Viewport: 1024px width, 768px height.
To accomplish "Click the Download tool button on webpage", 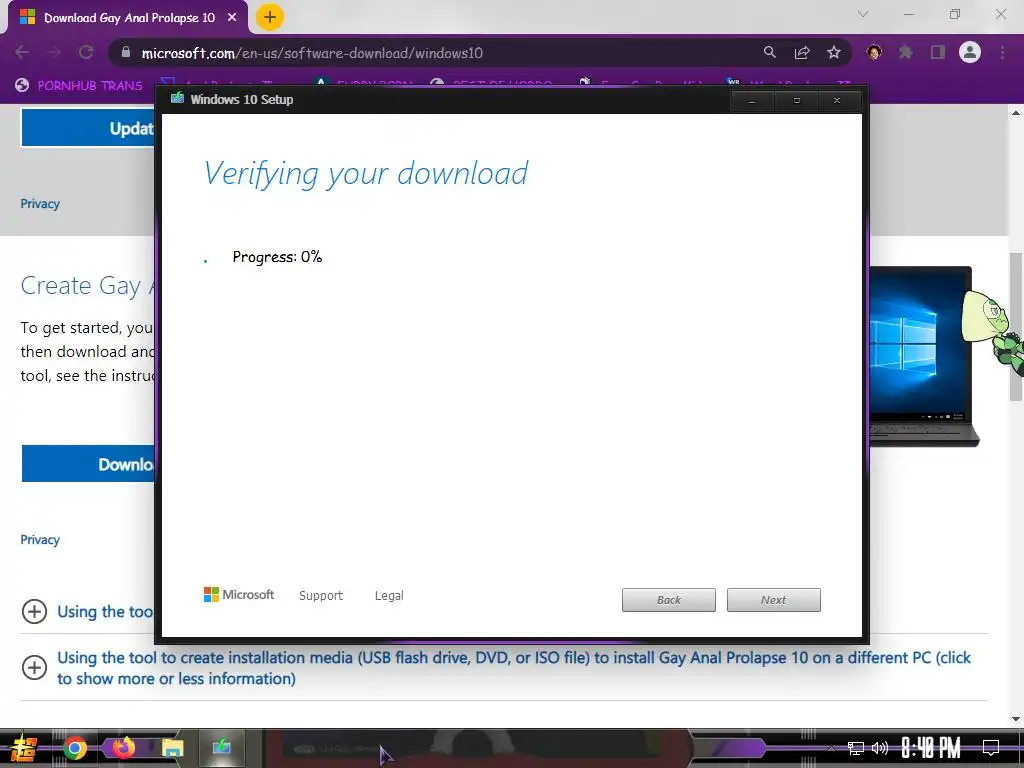I will (x=88, y=464).
